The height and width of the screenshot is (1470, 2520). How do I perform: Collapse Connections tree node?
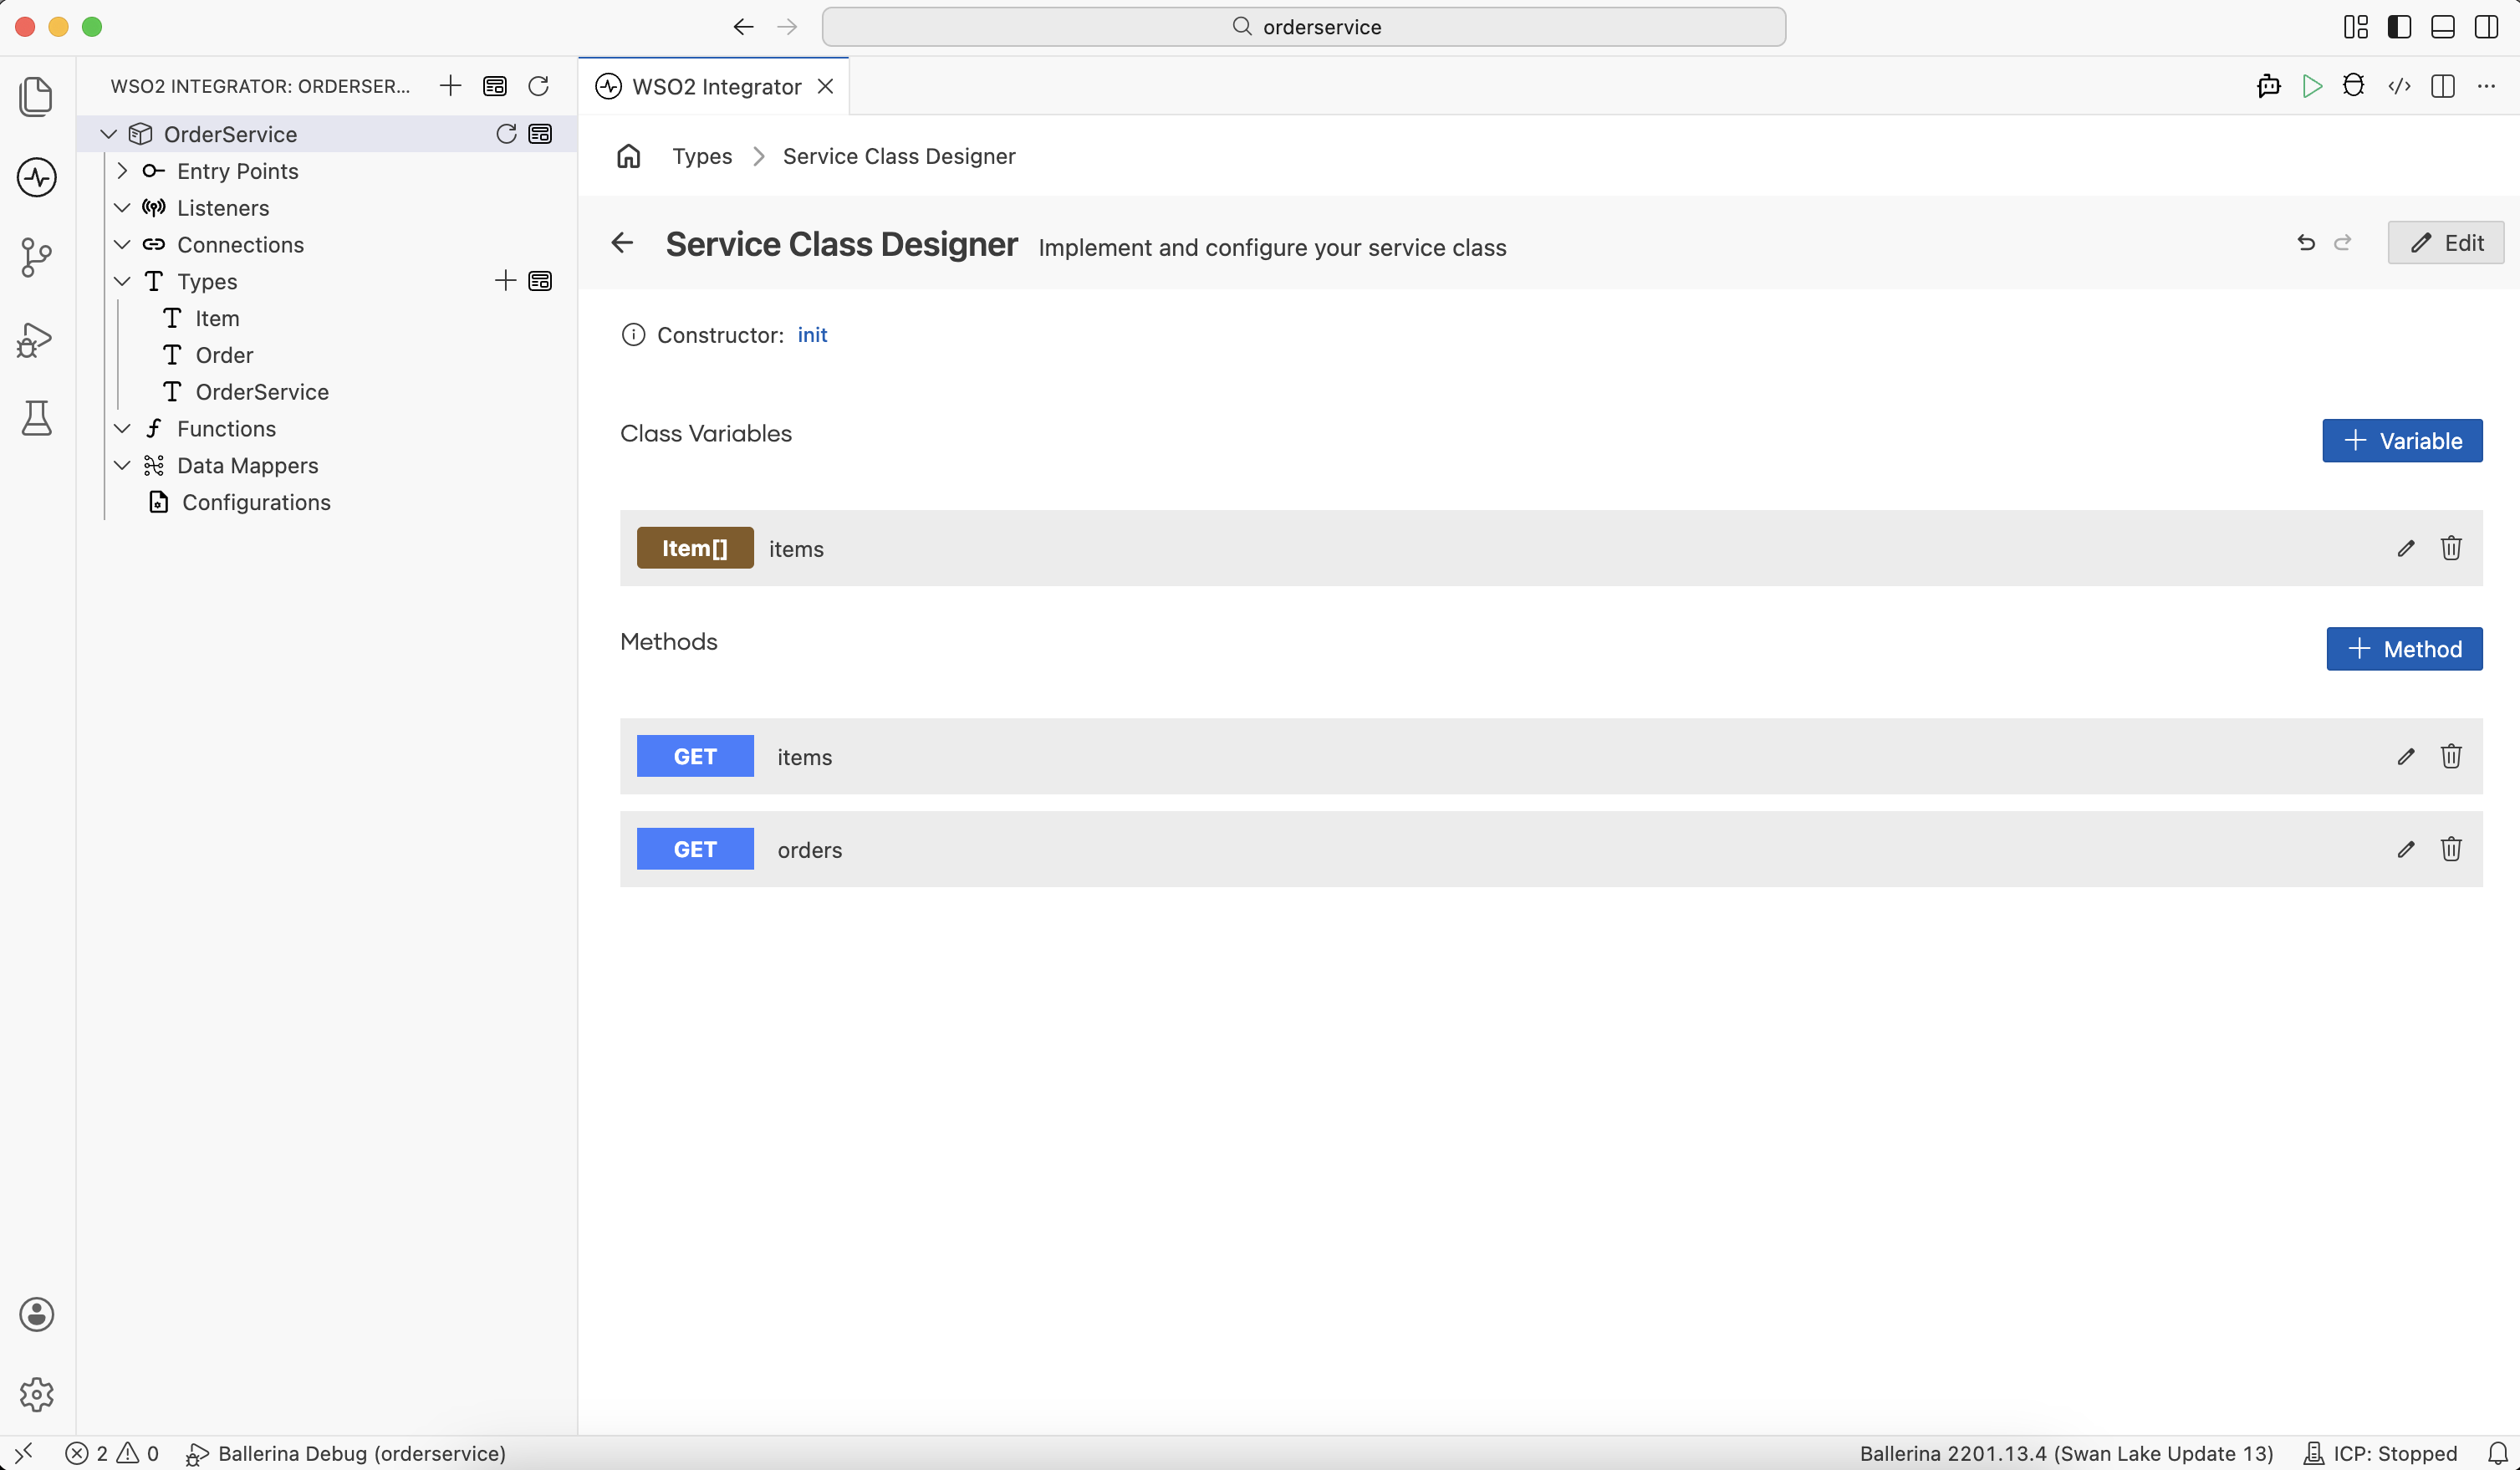[x=122, y=244]
